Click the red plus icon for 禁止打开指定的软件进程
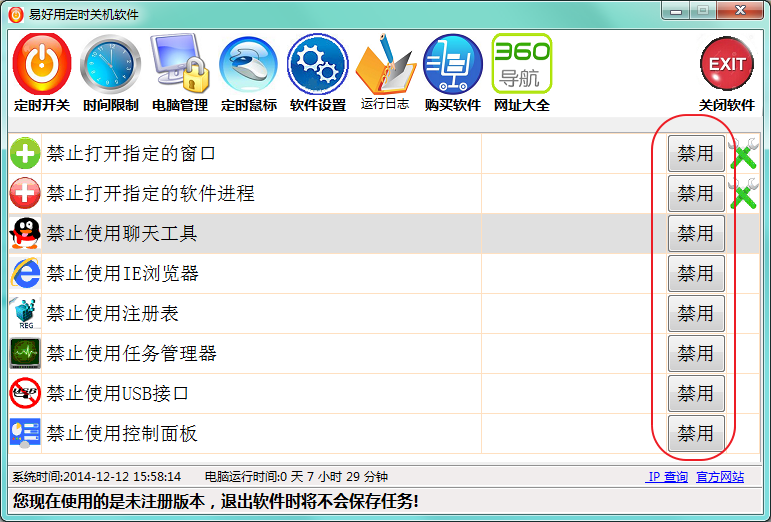 pos(25,193)
